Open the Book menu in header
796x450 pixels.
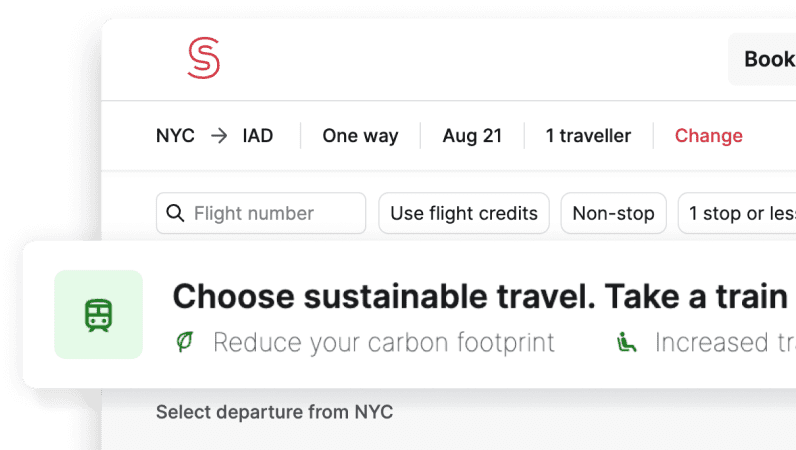[x=762, y=59]
